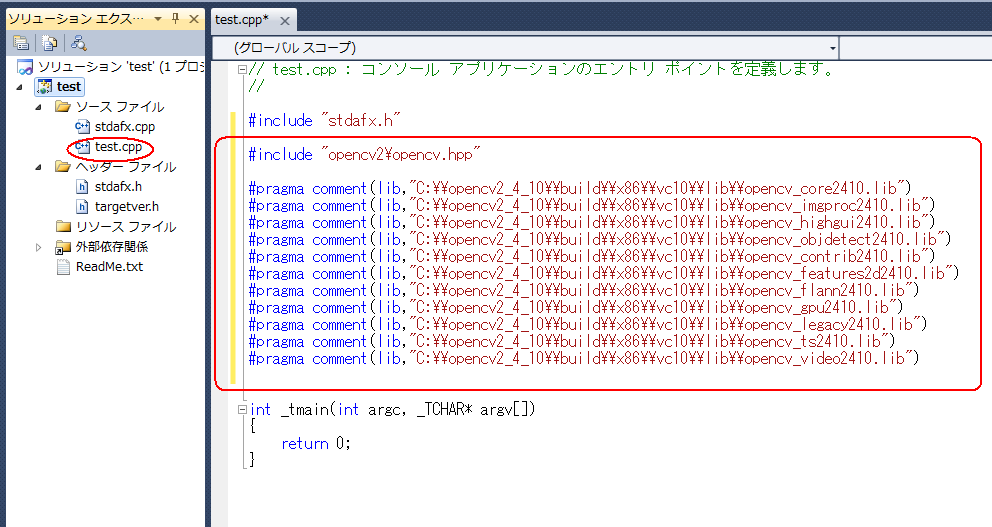The height and width of the screenshot is (527, 992).
Task: Collapse the test project tree node
Action: coord(19,87)
